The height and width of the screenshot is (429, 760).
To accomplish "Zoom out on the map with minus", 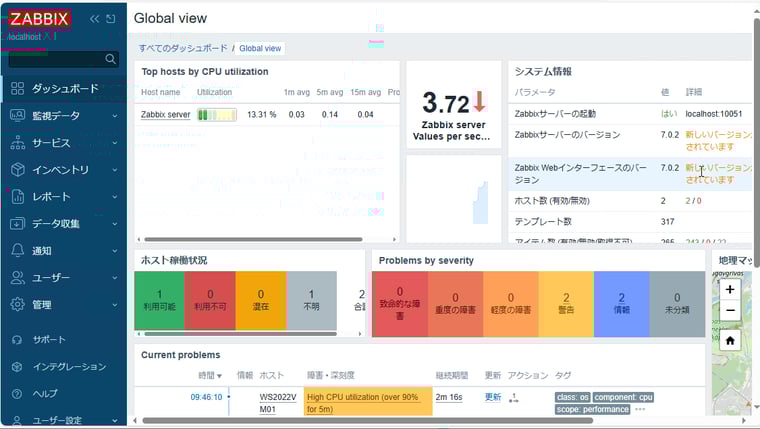I will [730, 310].
